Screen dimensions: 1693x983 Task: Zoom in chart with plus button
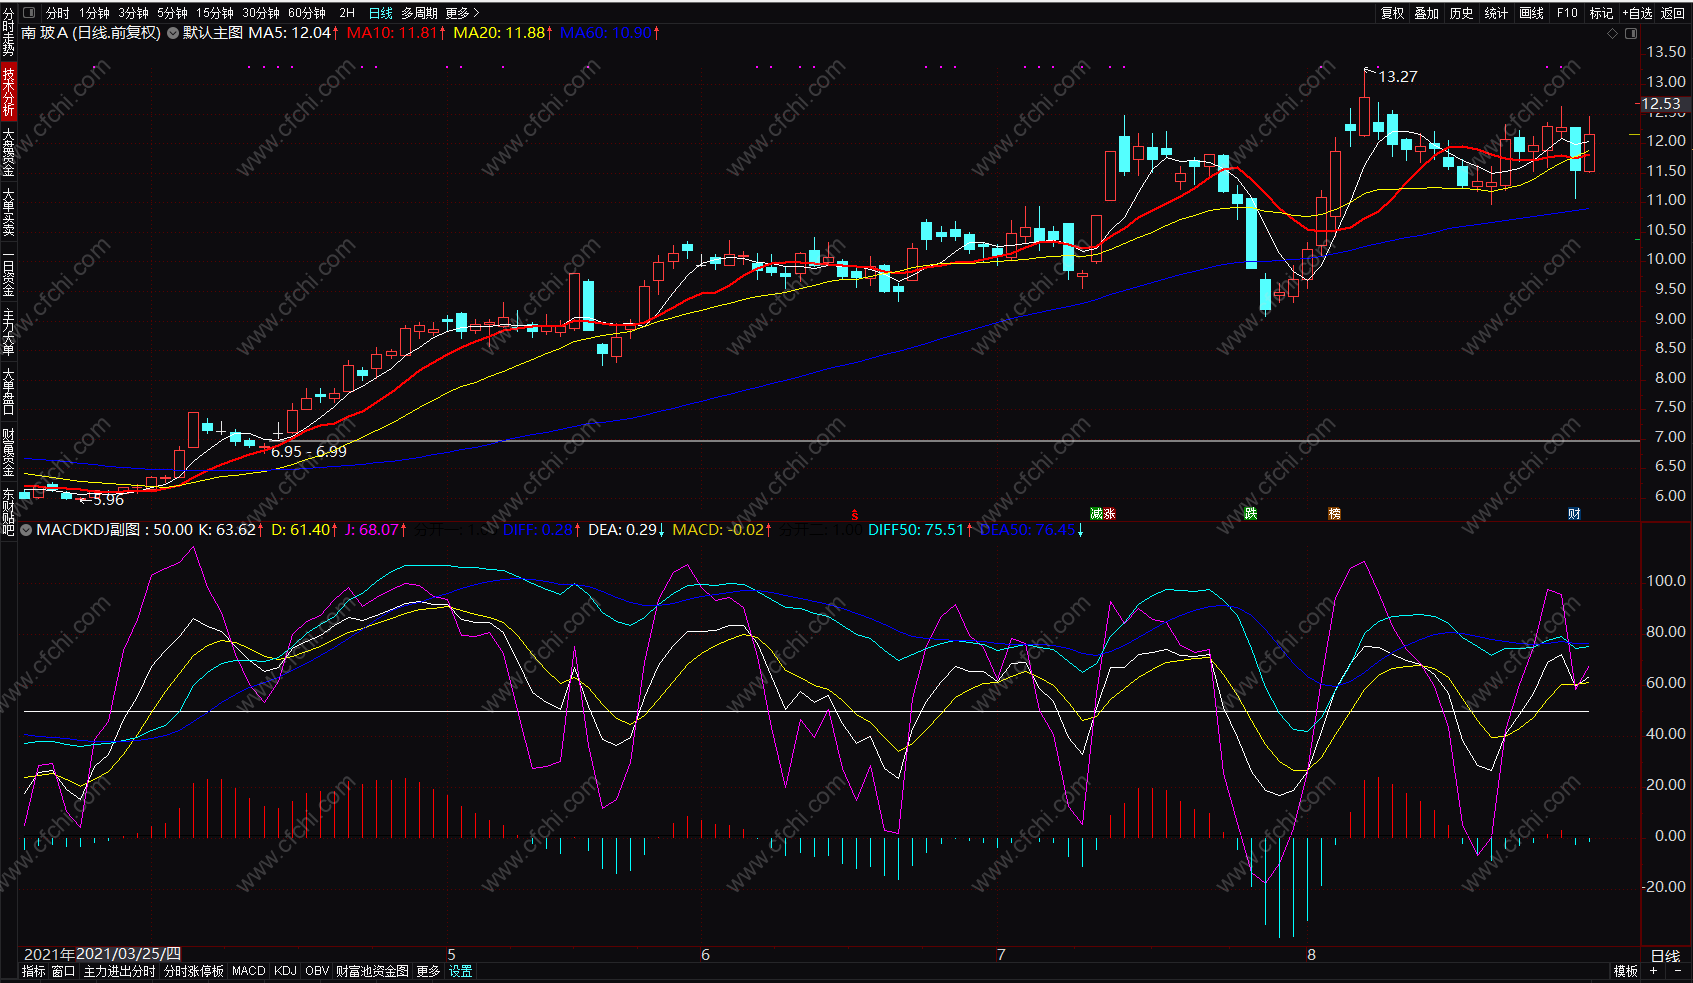[x=1653, y=971]
